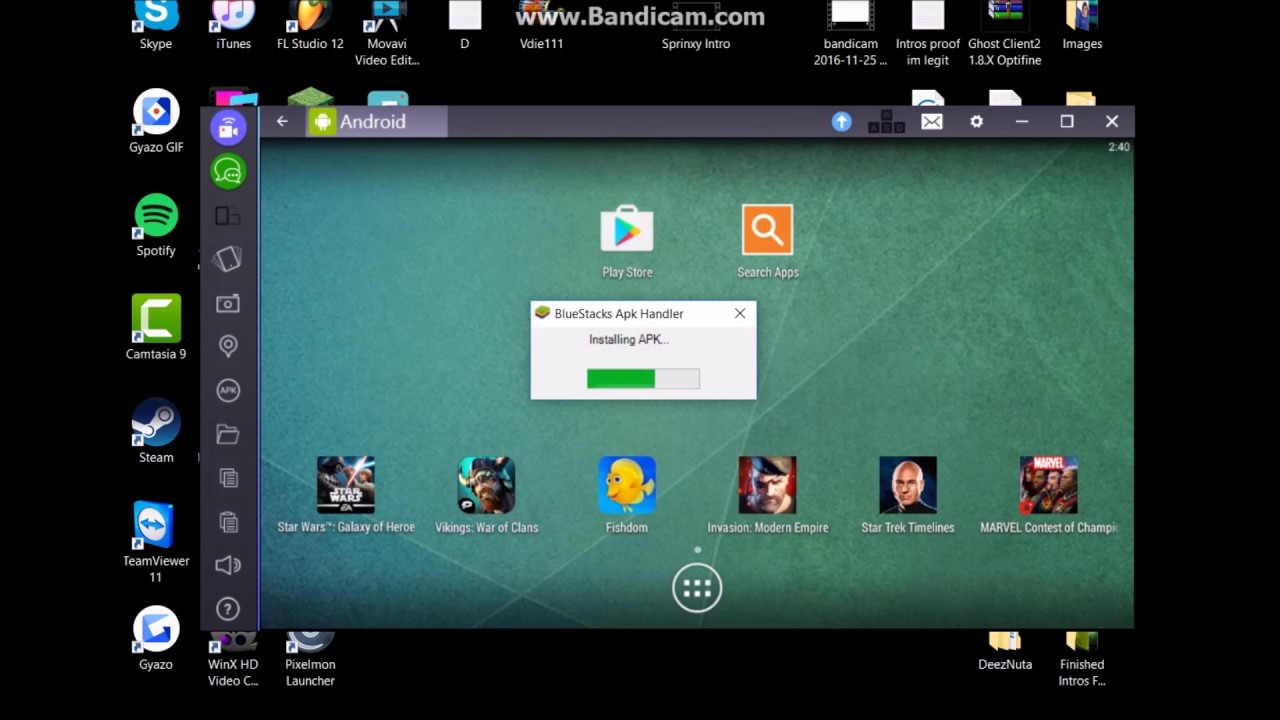Image resolution: width=1280 pixels, height=720 pixels.
Task: Open the Skype desktop shortcut
Action: coord(156,26)
